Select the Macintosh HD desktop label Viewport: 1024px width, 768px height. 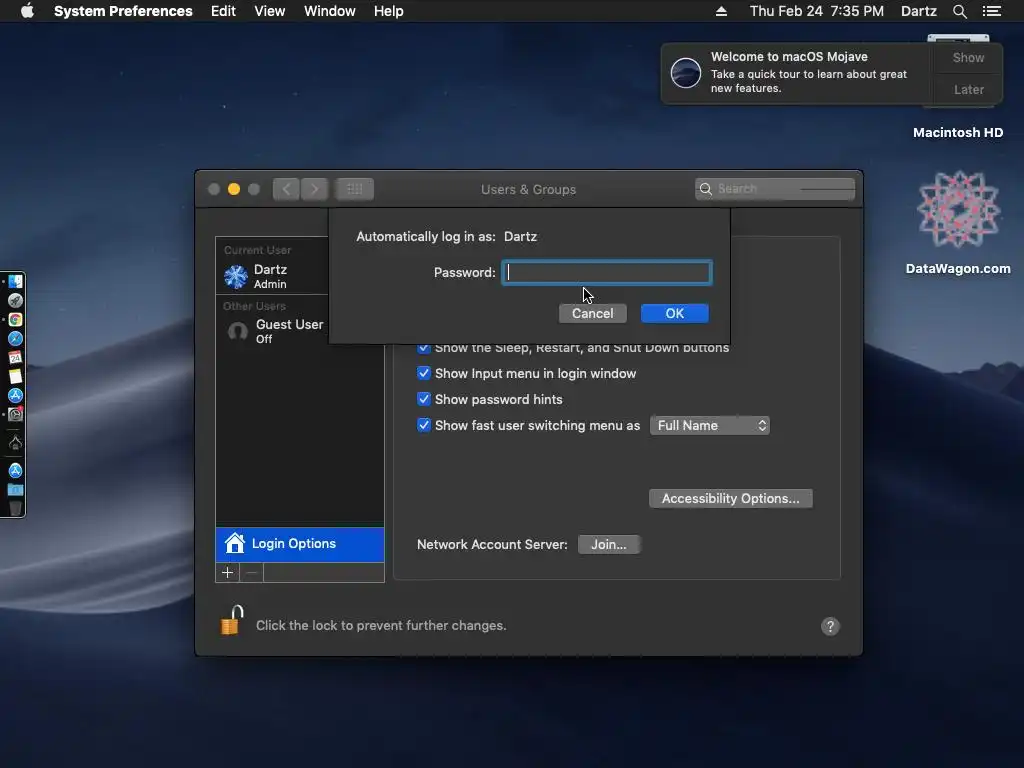(958, 133)
